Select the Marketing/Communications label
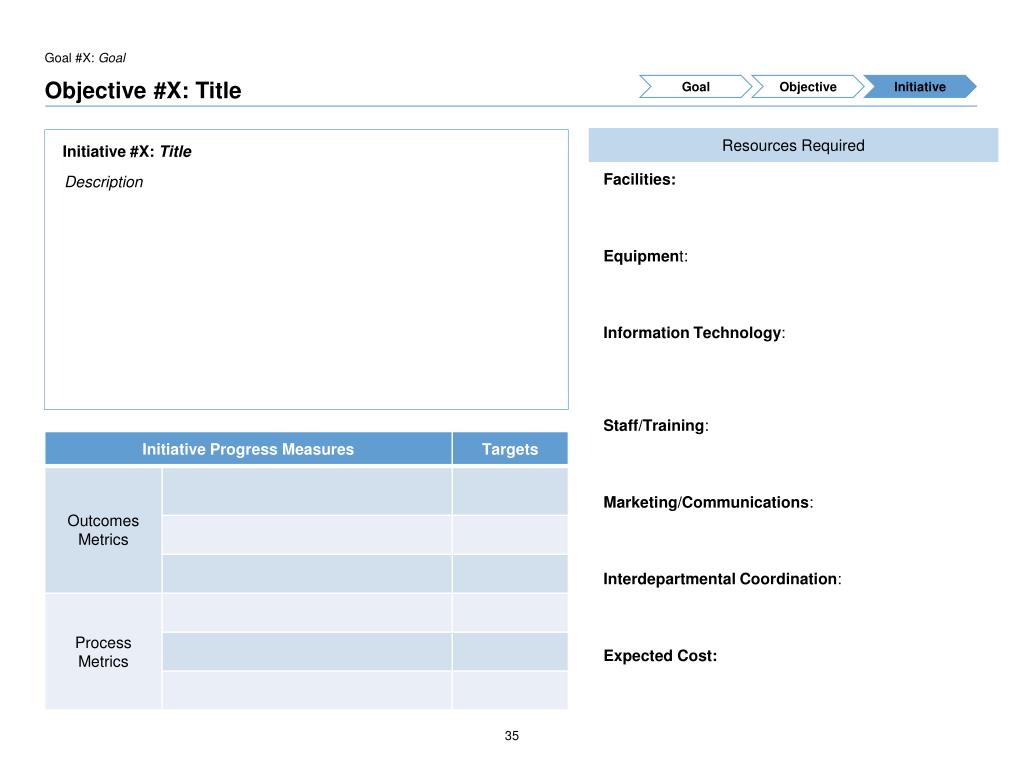This screenshot has height=768, width=1024. click(707, 502)
